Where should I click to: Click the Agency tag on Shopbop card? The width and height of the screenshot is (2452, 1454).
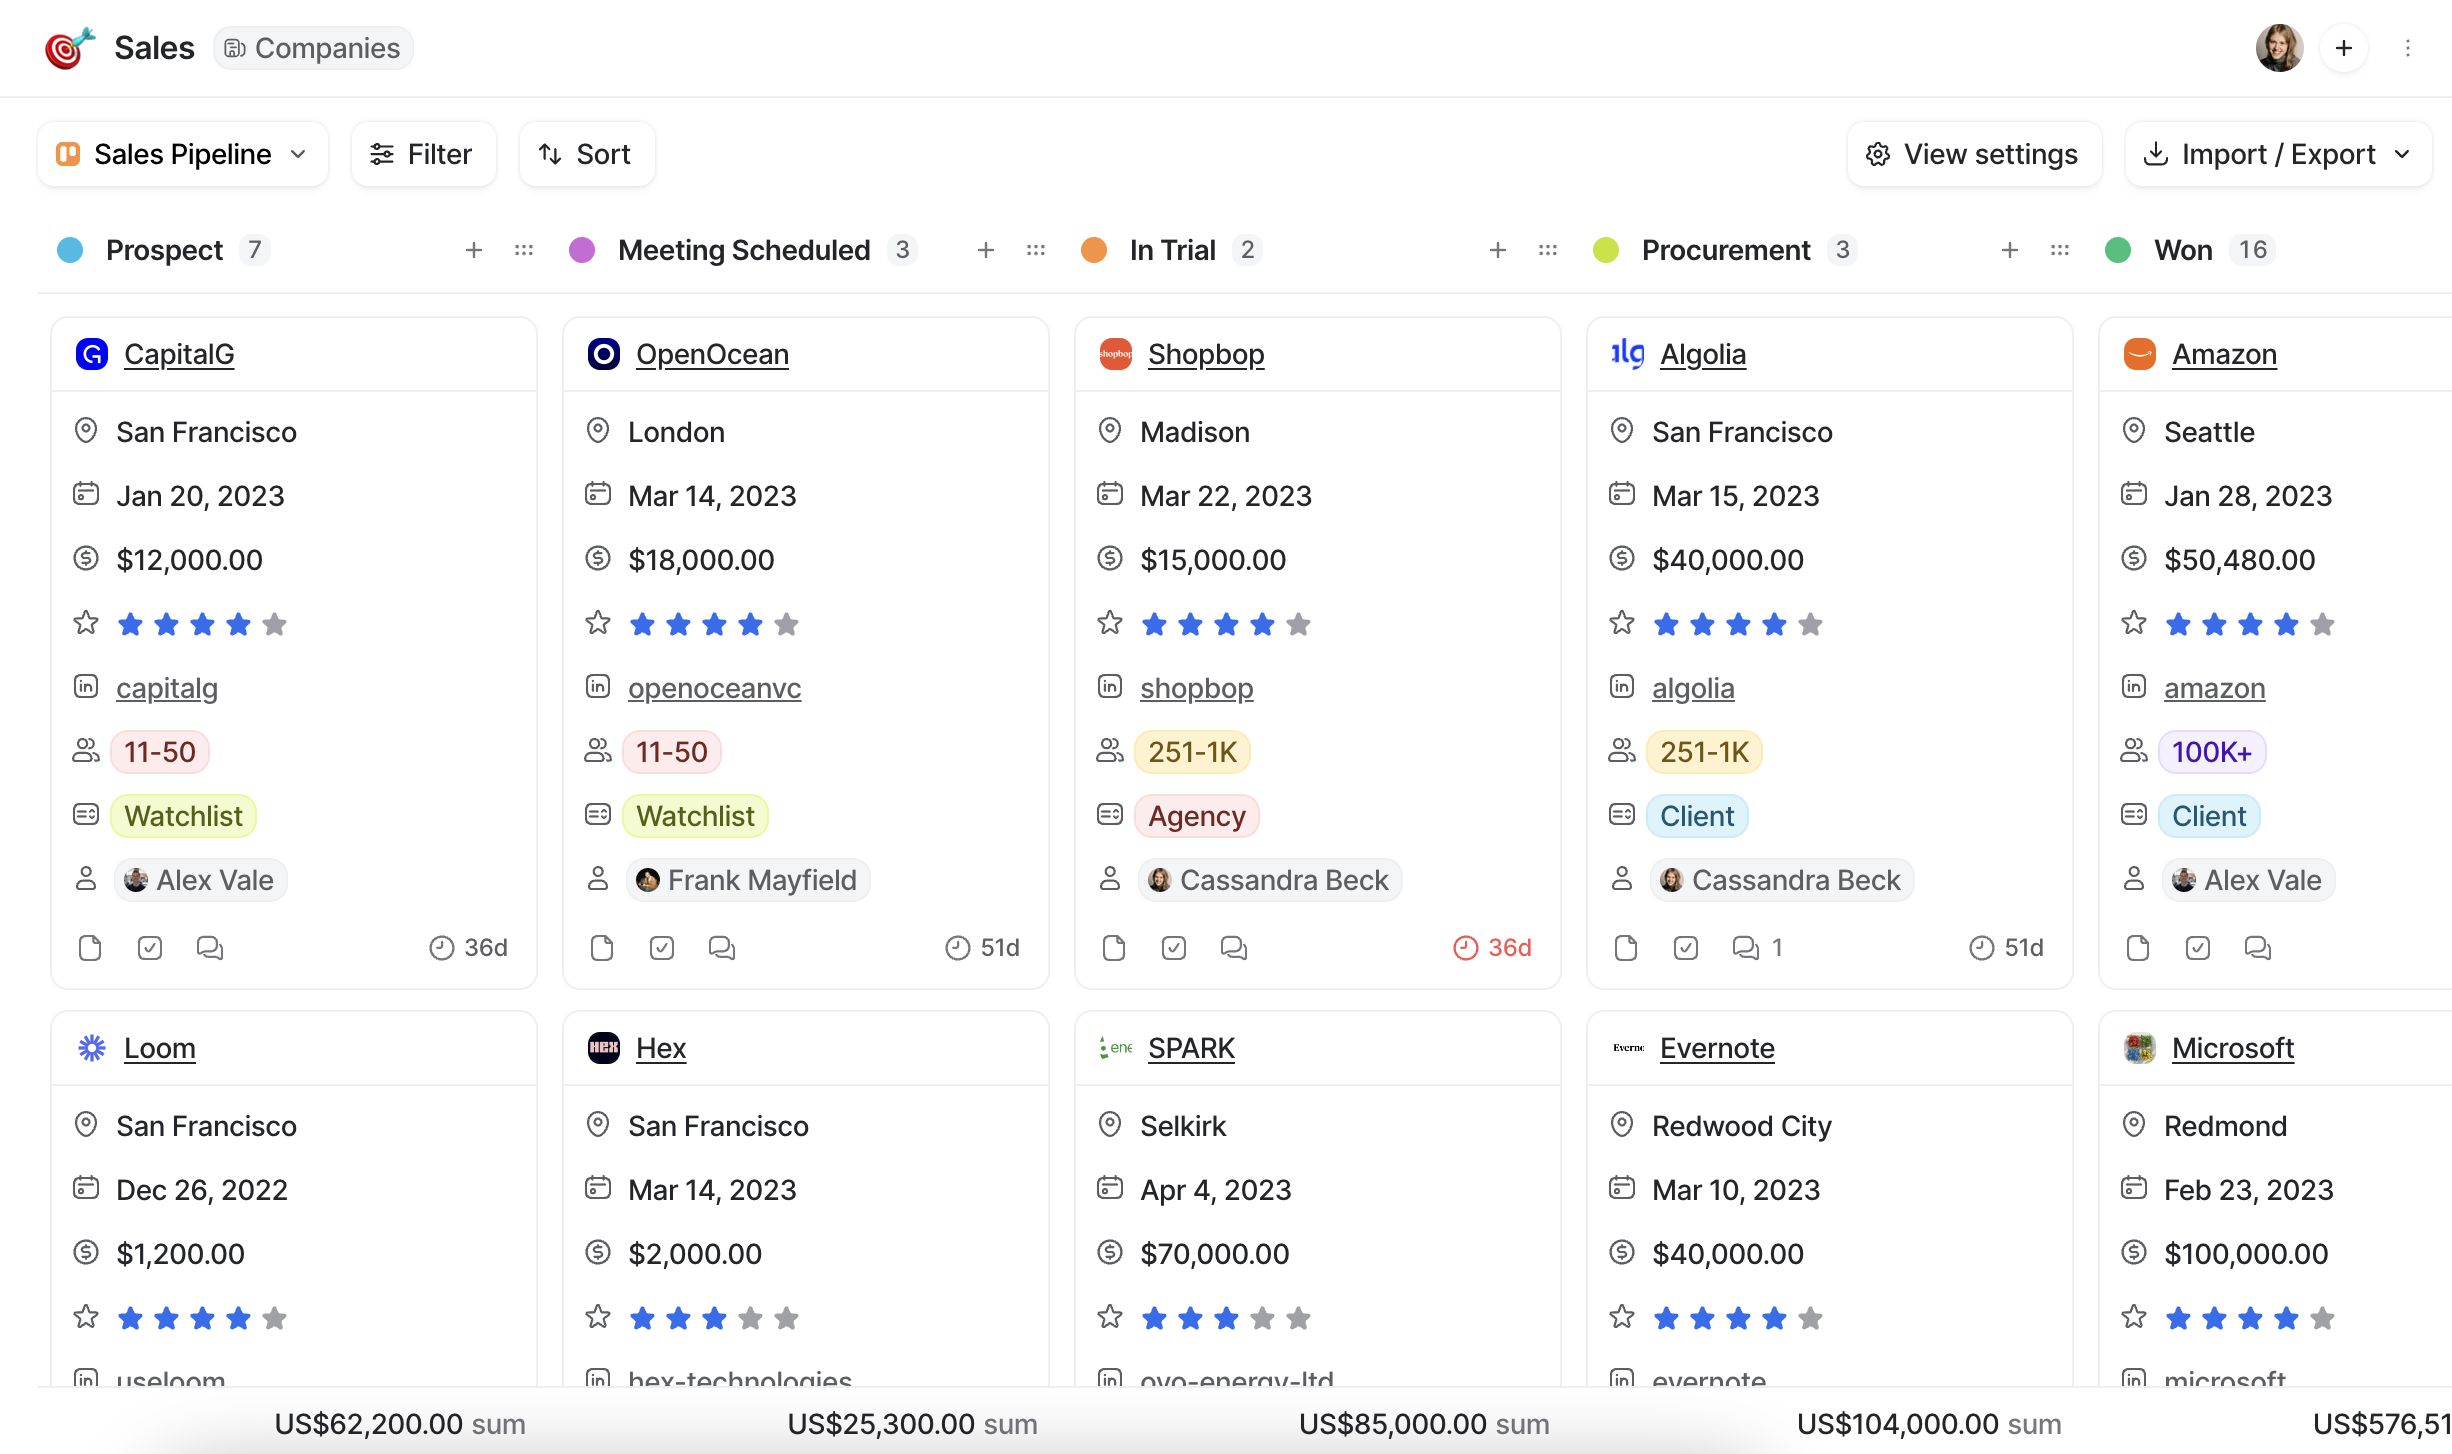point(1197,816)
